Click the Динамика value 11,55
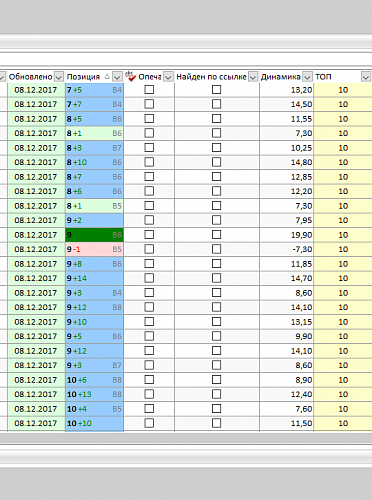The image size is (372, 500). [x=301, y=119]
